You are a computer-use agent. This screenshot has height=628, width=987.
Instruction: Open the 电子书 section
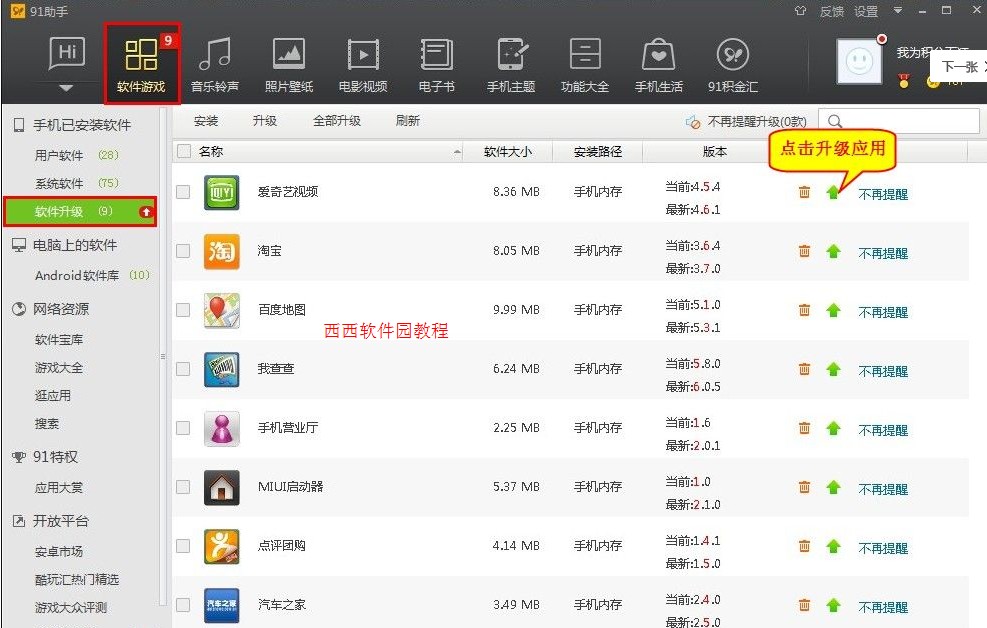tap(437, 64)
